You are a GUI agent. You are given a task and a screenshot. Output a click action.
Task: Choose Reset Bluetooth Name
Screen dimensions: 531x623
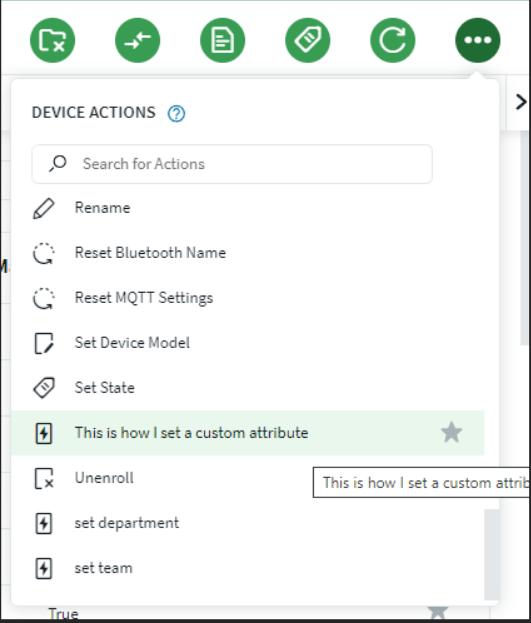[247, 253]
